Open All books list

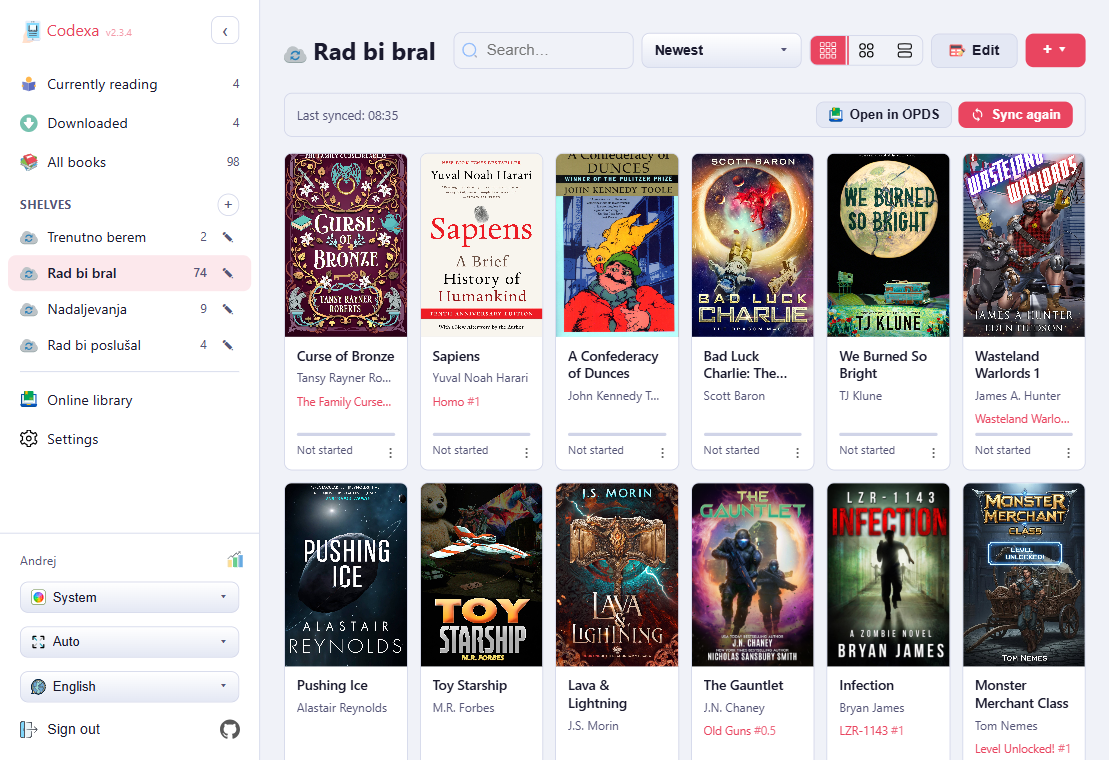[129, 162]
